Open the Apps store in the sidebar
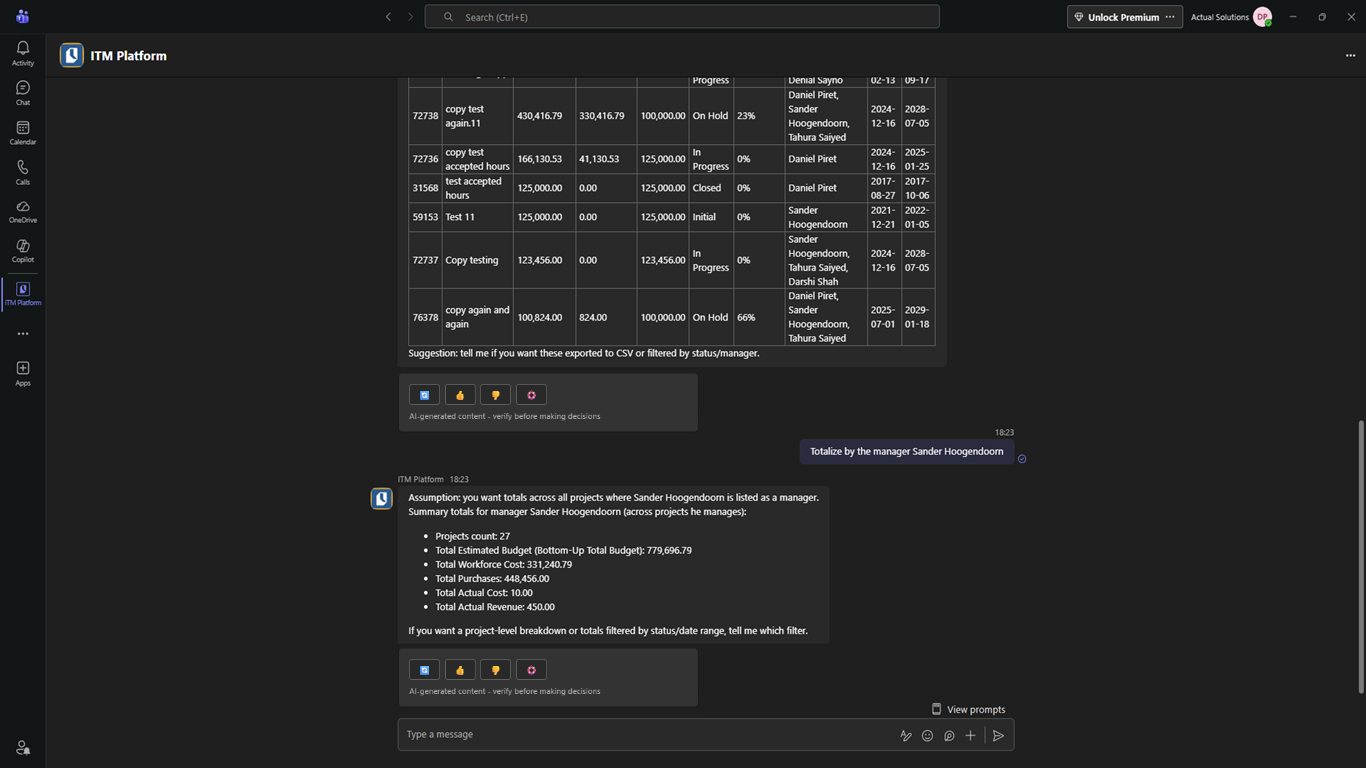The image size is (1366, 768). click(22, 374)
